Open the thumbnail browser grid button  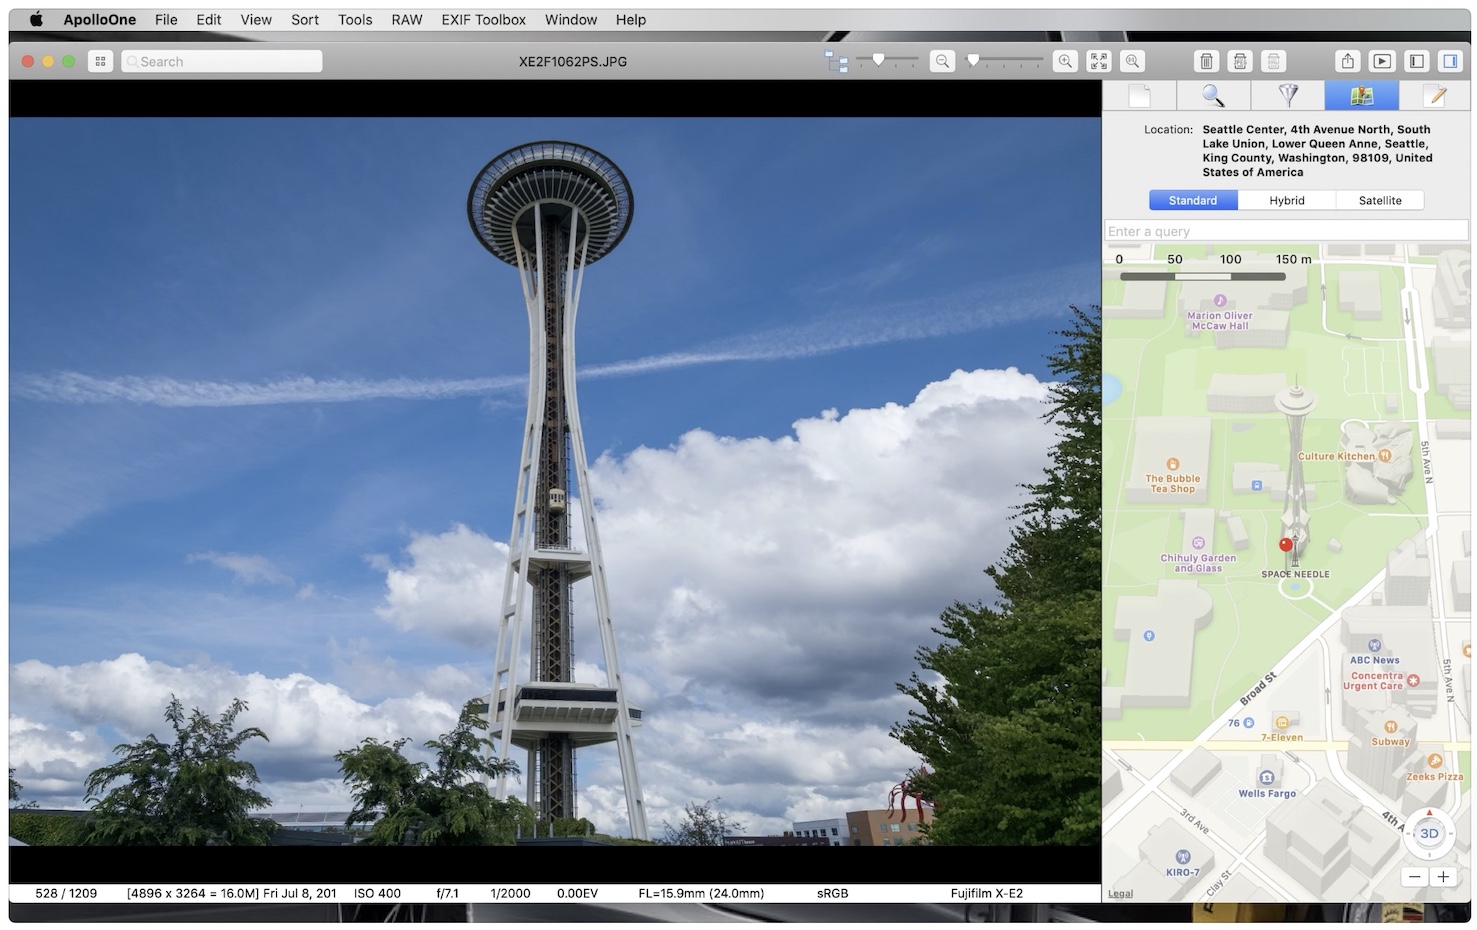coord(100,61)
